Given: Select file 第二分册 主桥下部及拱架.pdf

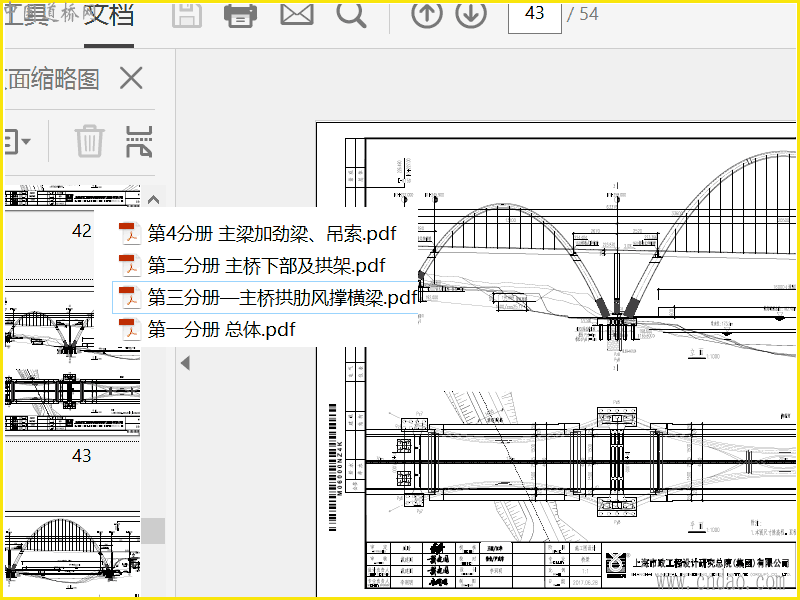Looking at the screenshot, I should 252,265.
